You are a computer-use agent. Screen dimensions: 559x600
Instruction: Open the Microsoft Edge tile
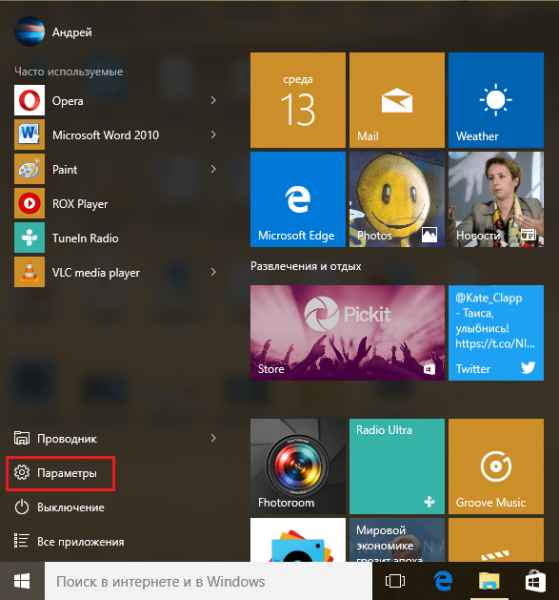point(298,199)
